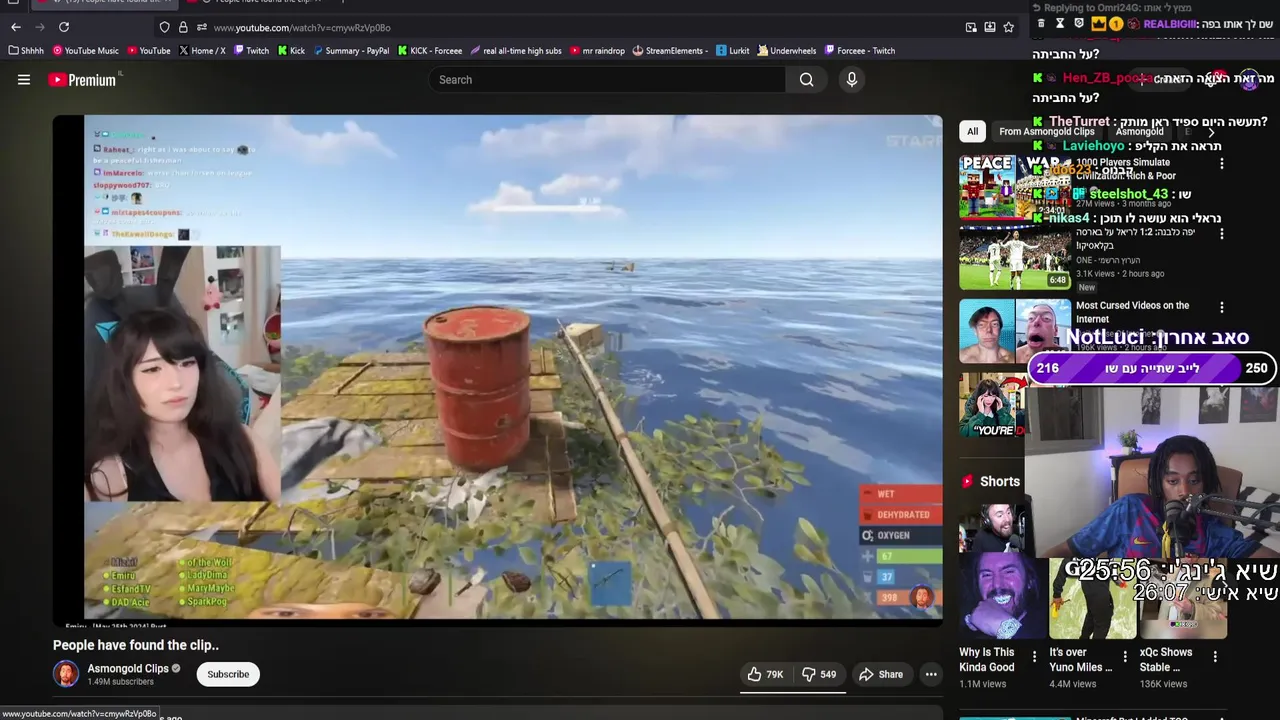
Task: Click the browser URL address bar
Action: tap(580, 27)
